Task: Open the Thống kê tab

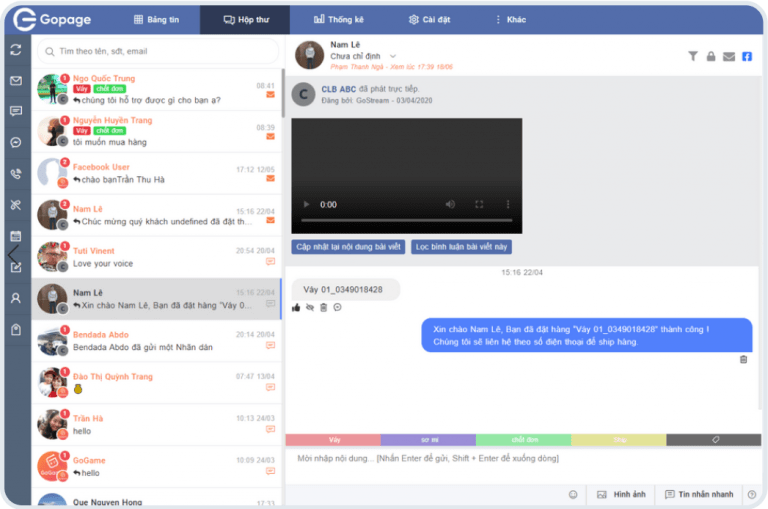Action: [x=338, y=20]
